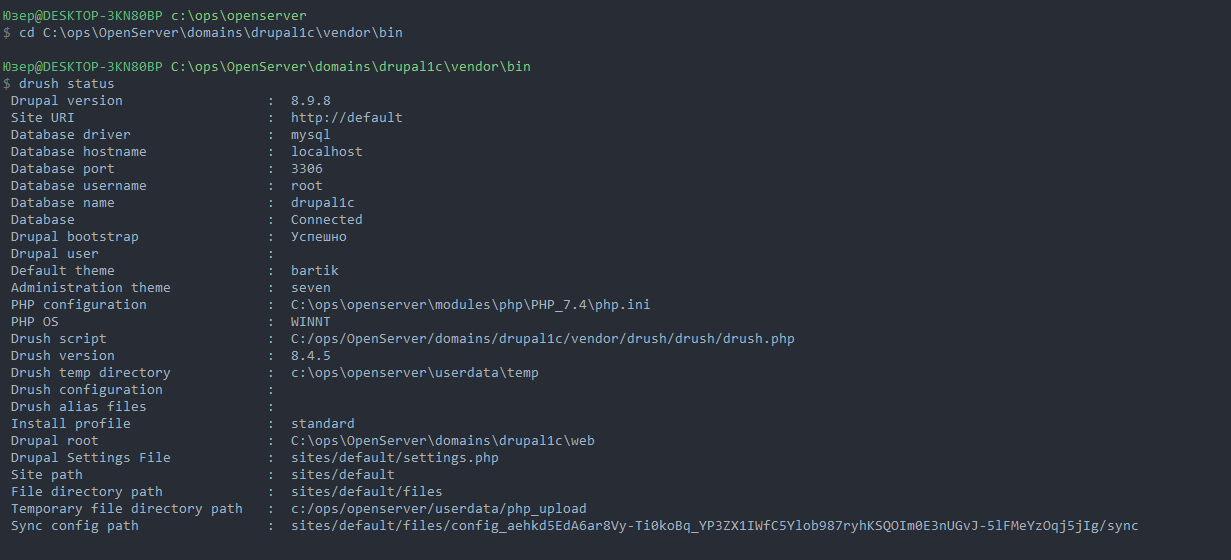Screen dimensions: 1231x560
Task: Click the Install profile value standard
Action: 322,424
